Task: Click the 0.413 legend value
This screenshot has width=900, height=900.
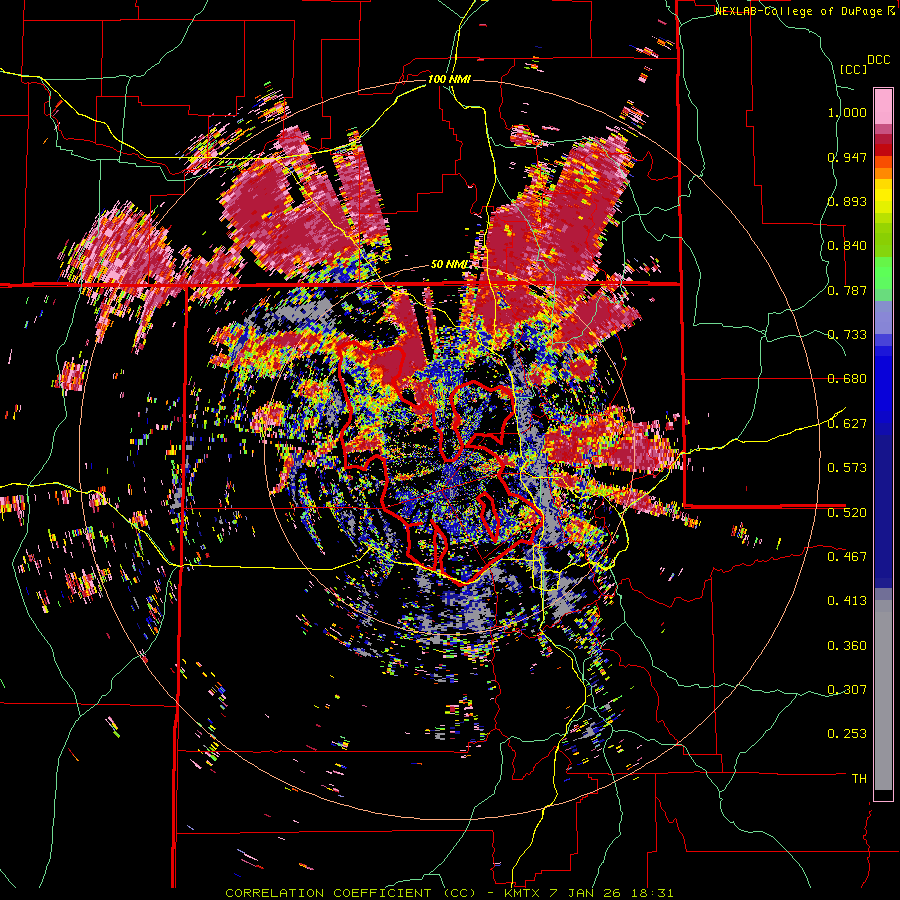Action: (x=847, y=601)
